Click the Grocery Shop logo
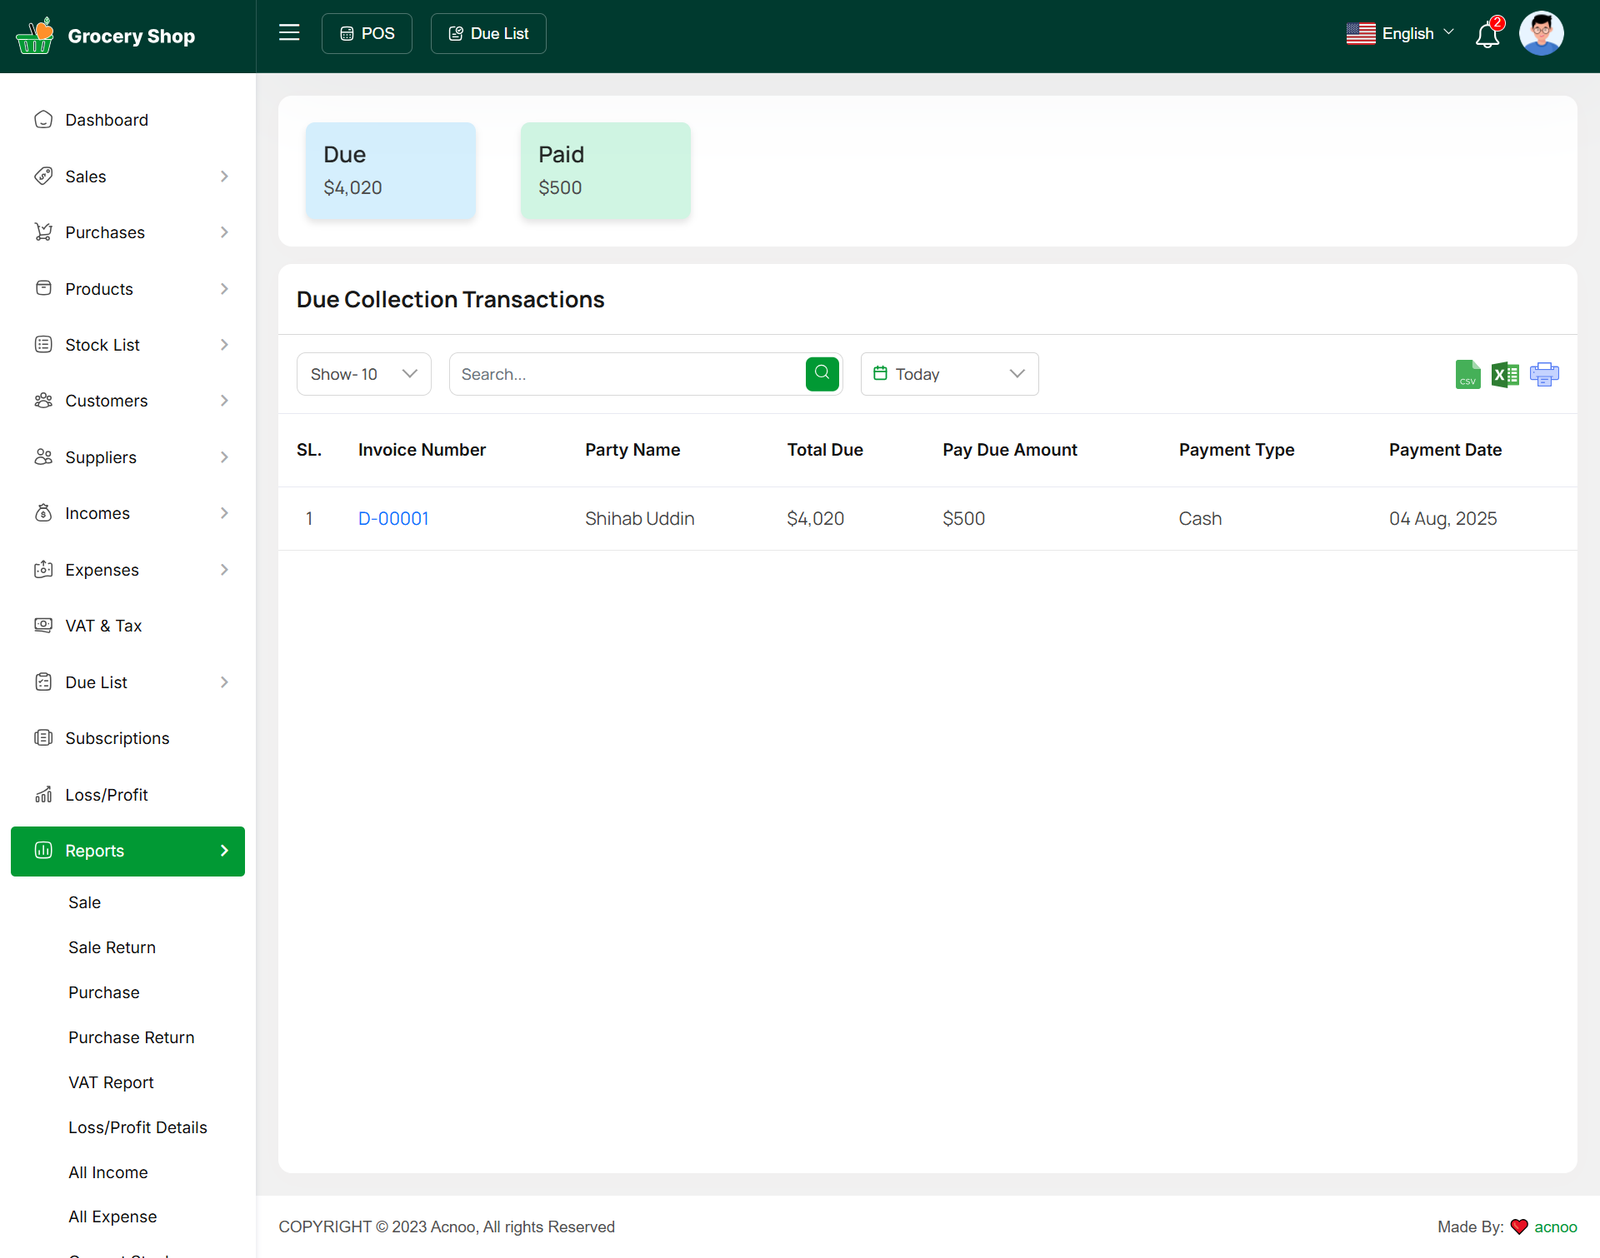 (x=106, y=36)
